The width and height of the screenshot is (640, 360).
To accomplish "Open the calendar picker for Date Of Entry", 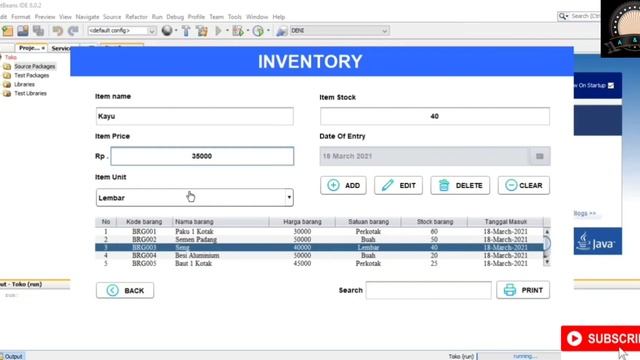I will click(540, 156).
